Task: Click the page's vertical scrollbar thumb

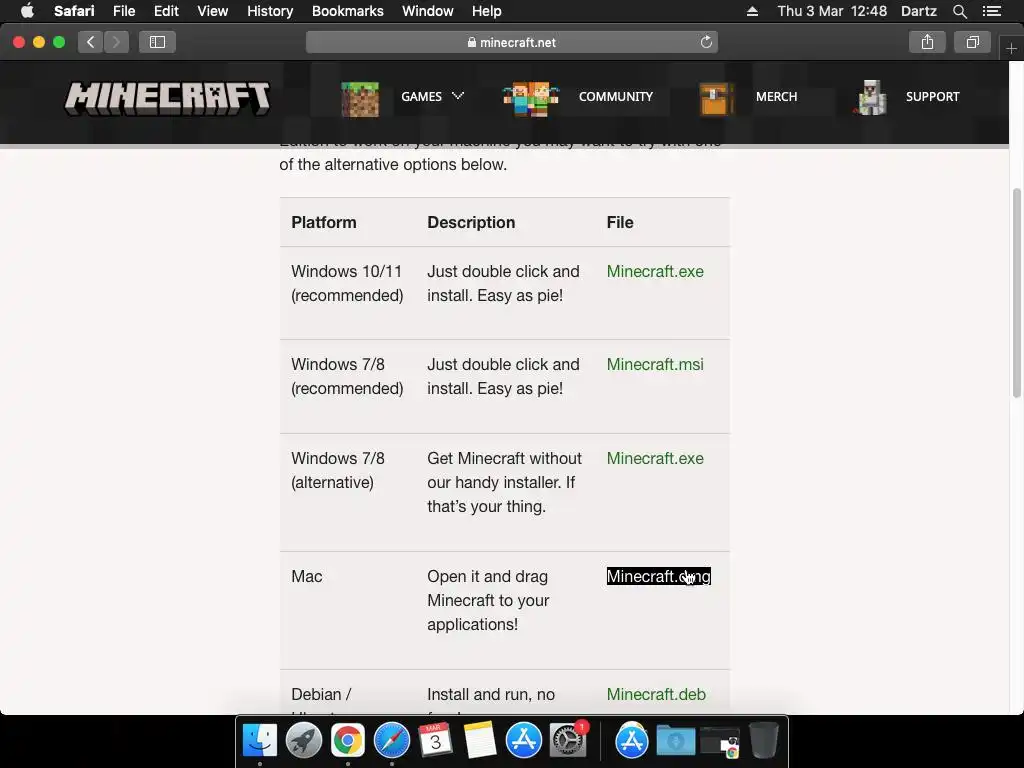Action: [x=1016, y=293]
